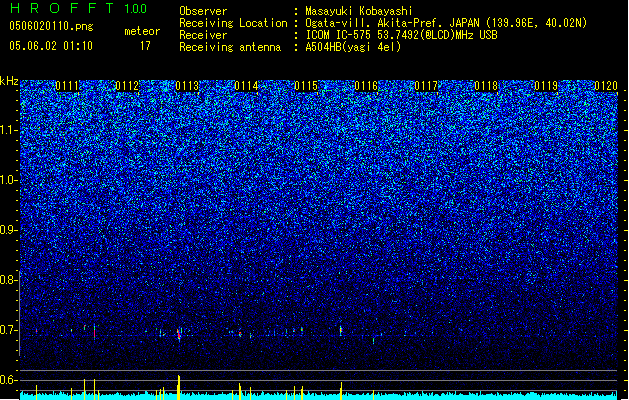Click the timestamp 05.06.02 01:10

point(51,46)
